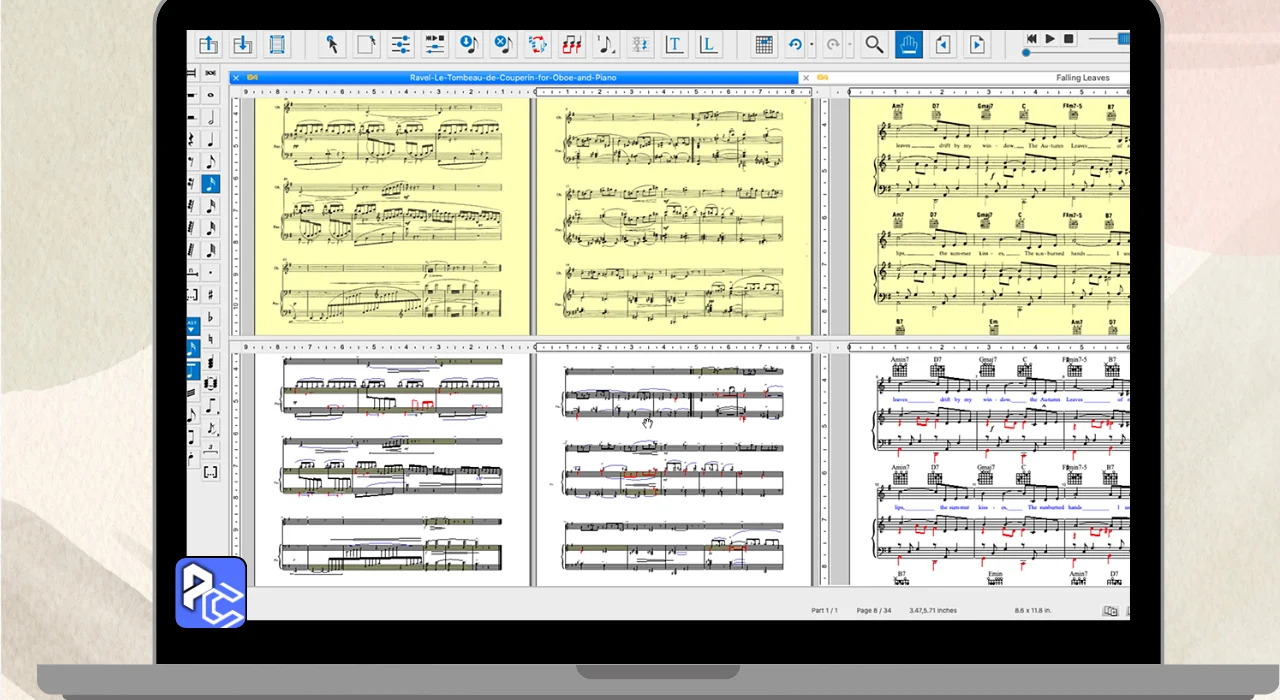This screenshot has width=1280, height=700.
Task: Open the undo history dropdown arrow
Action: (812, 45)
